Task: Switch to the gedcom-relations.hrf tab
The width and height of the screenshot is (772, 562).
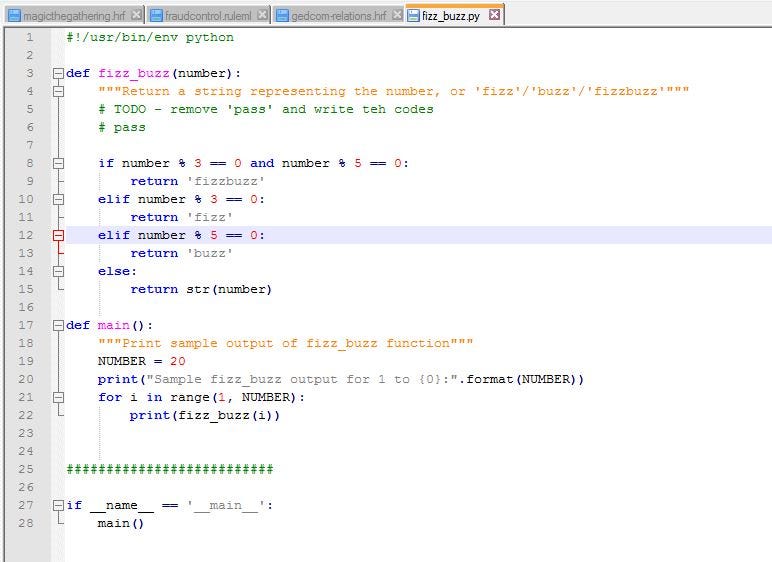Action: coord(338,16)
